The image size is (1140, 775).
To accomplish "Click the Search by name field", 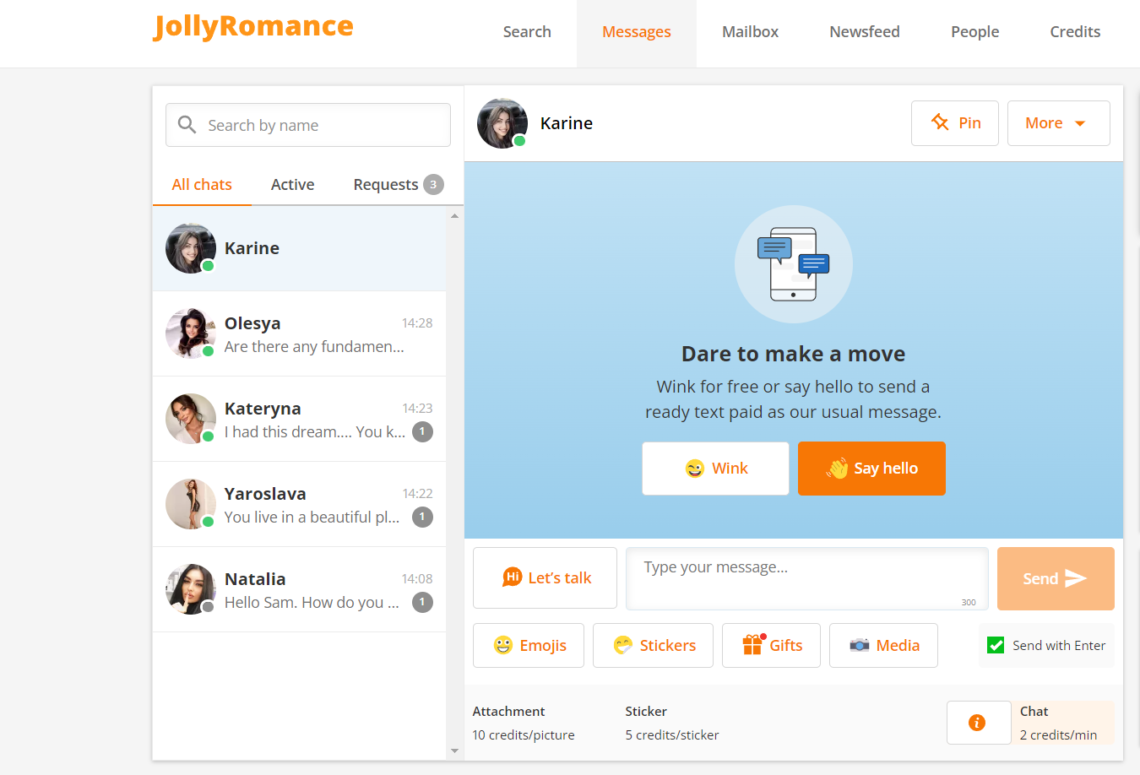I will [308, 125].
